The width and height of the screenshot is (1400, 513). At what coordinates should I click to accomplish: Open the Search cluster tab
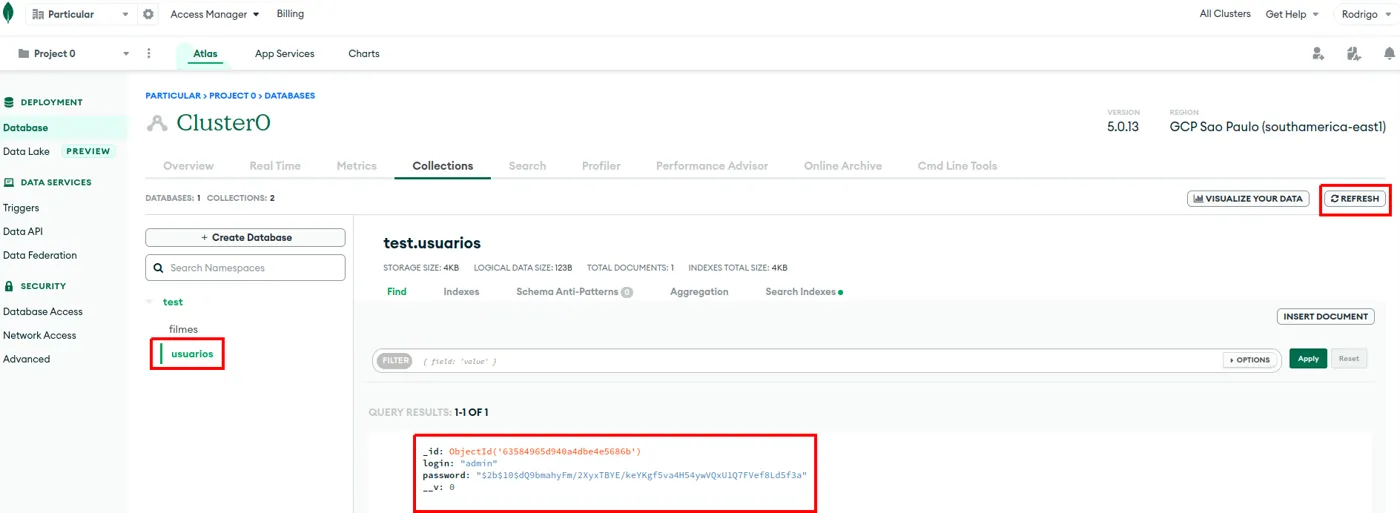[527, 166]
